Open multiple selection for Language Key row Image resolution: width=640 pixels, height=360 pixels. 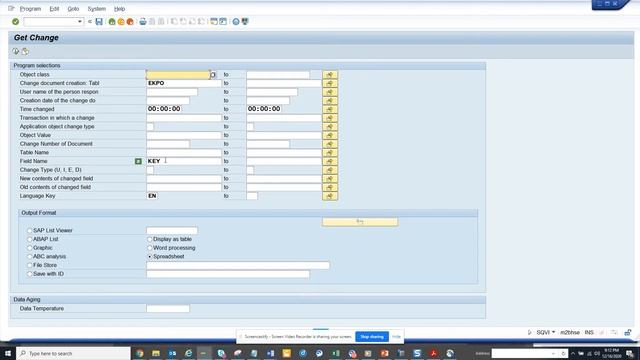pos(330,196)
